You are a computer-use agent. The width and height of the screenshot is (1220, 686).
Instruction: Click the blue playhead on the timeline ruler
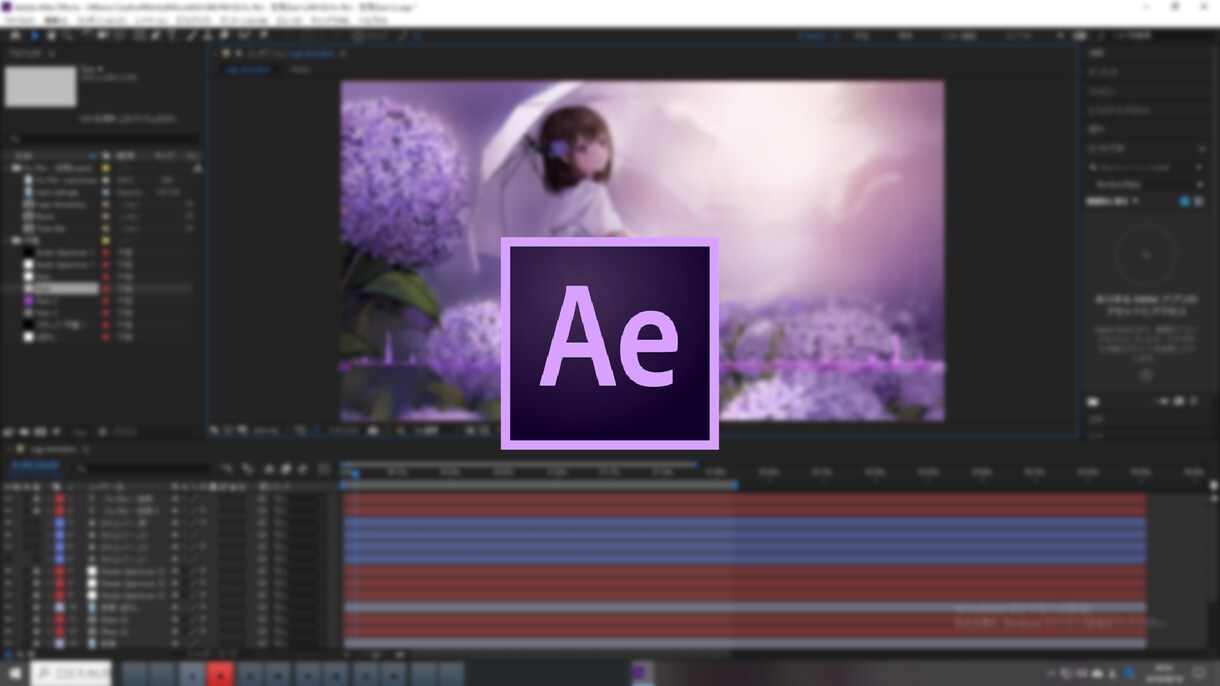click(354, 473)
